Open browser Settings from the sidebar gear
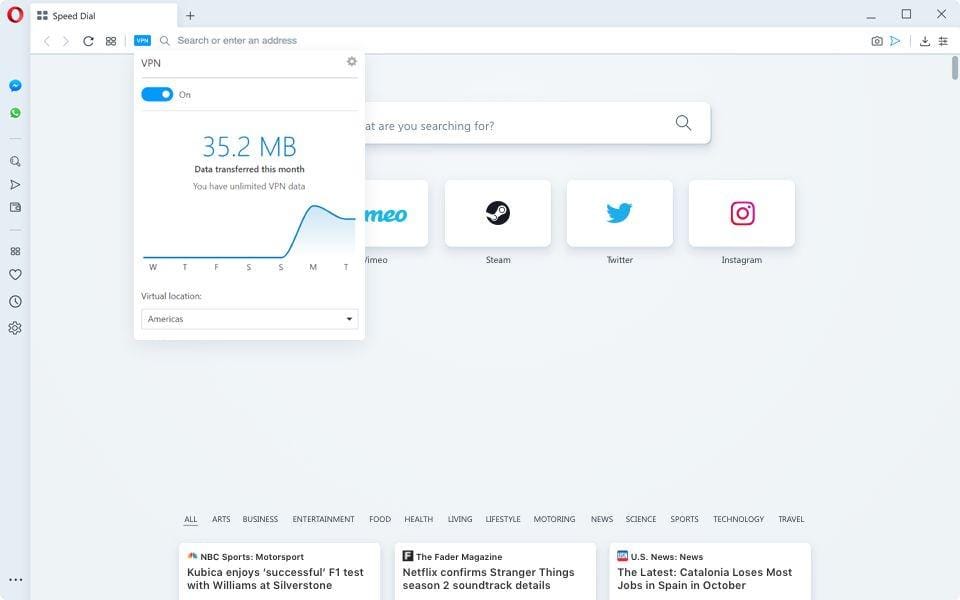 pos(14,327)
